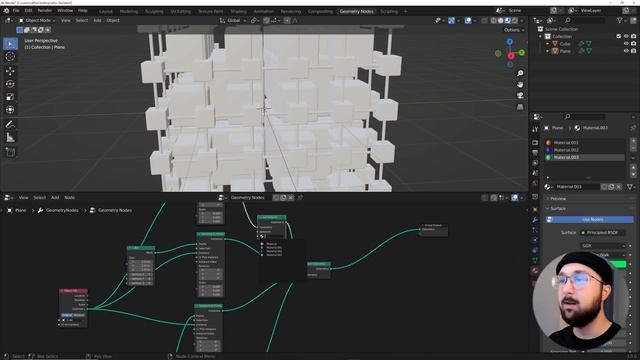This screenshot has height=360, width=640.
Task: Open the Edit menu
Action: click(x=28, y=11)
